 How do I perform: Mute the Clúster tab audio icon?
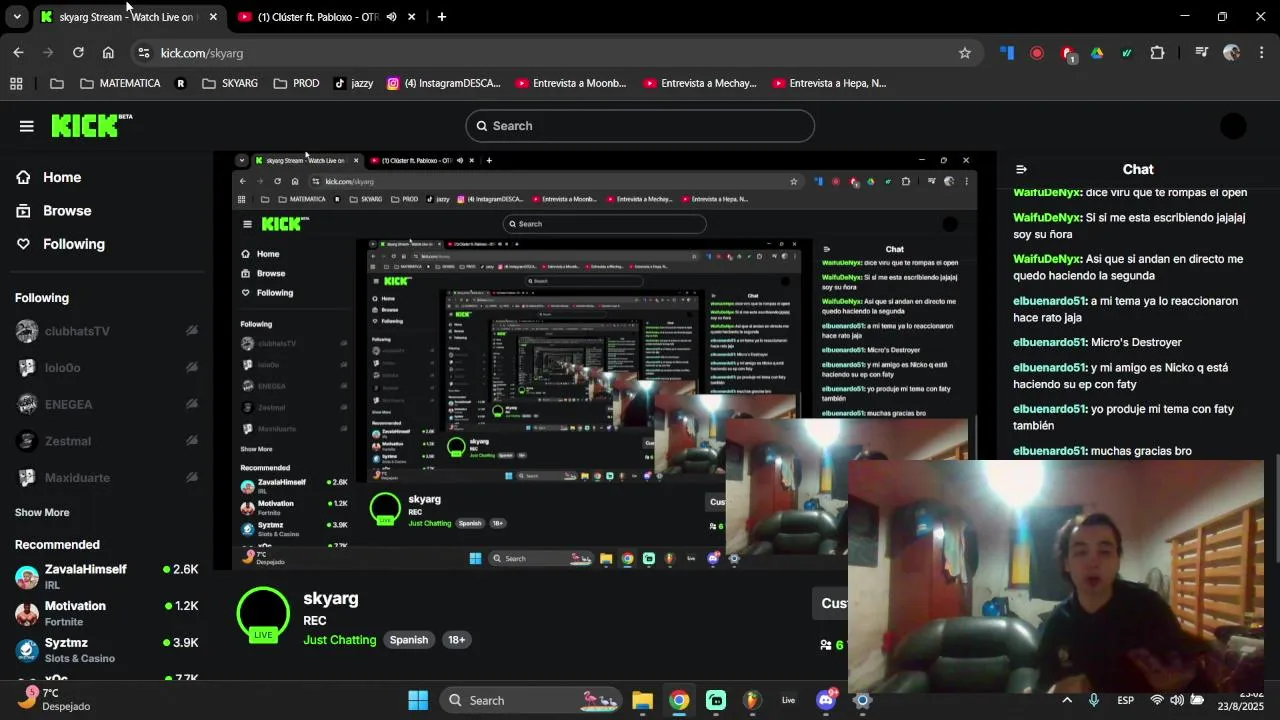tap(391, 17)
